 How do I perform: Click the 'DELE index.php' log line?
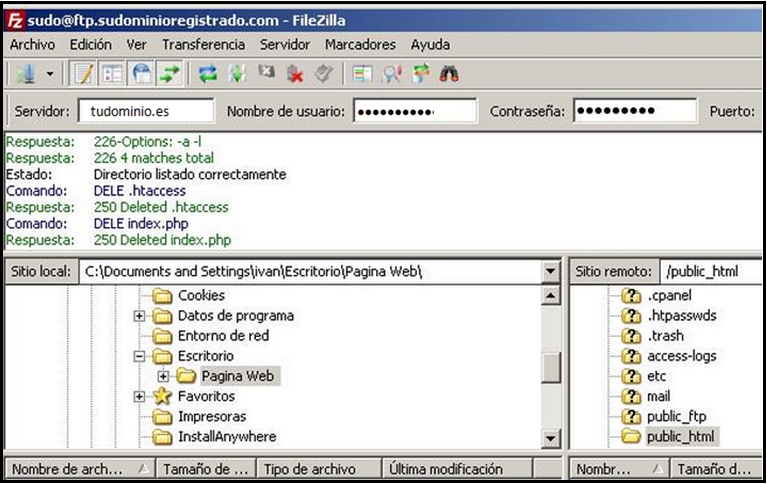tap(141, 224)
